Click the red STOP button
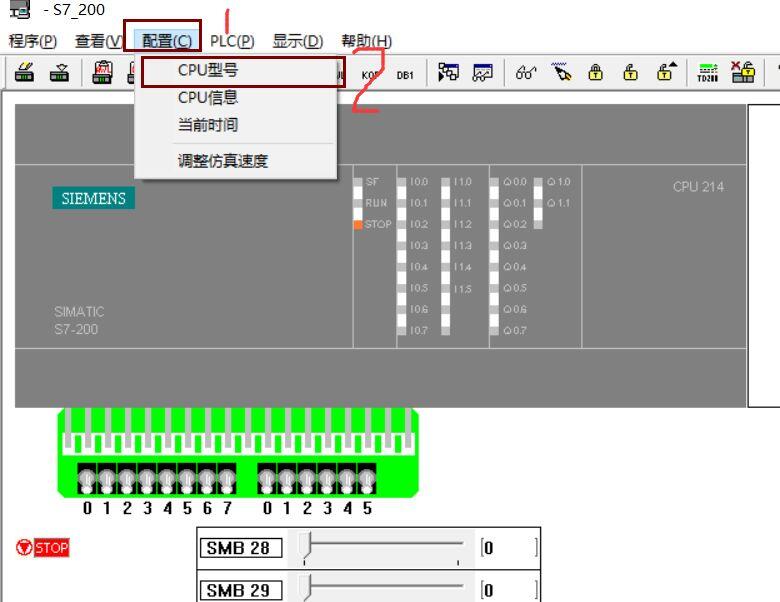The image size is (780, 602). click(x=51, y=548)
